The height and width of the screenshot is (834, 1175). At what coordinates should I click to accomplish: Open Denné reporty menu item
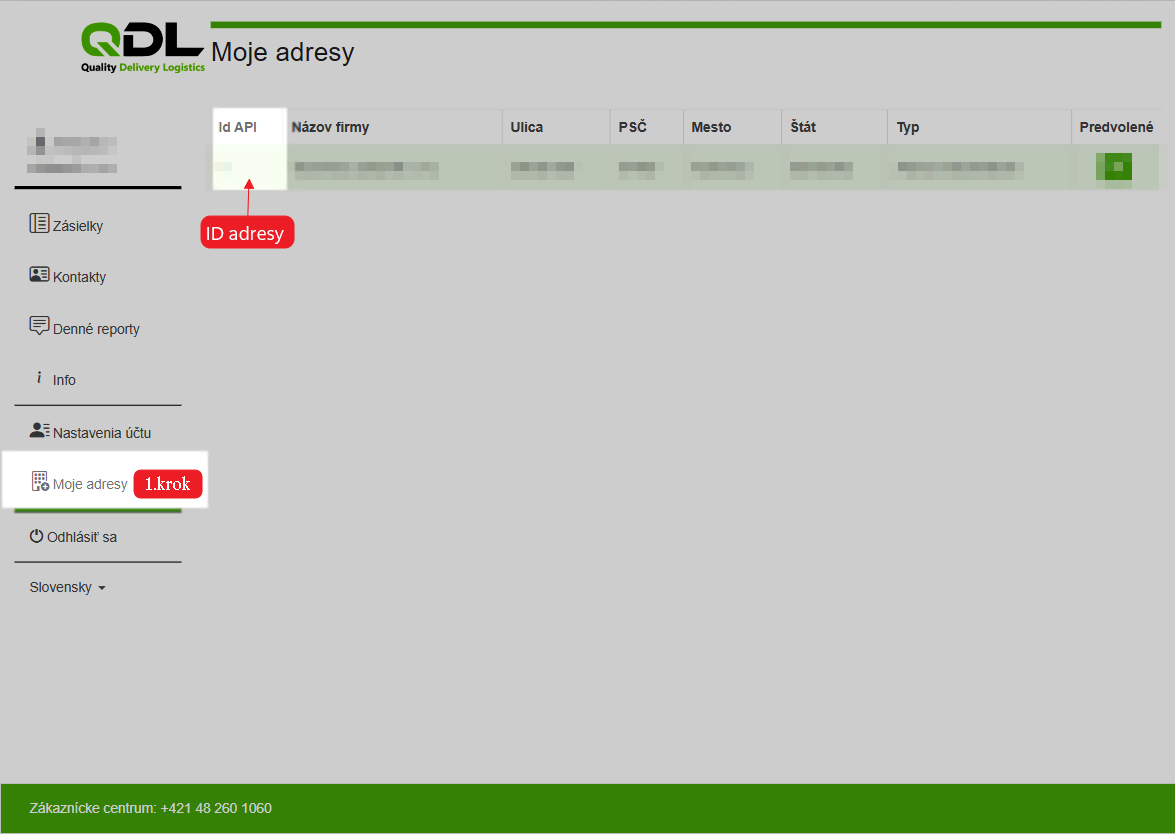pos(96,329)
